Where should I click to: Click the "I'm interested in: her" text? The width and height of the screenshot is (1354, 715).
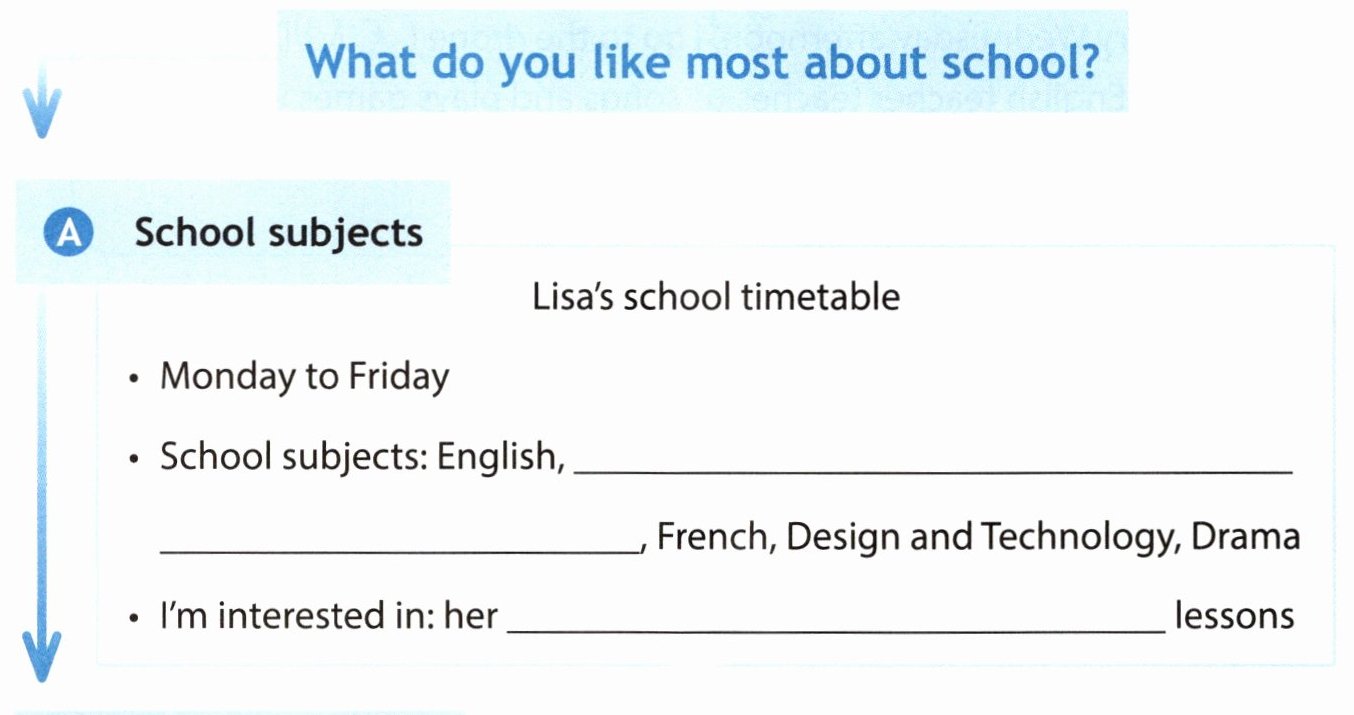[x=329, y=615]
